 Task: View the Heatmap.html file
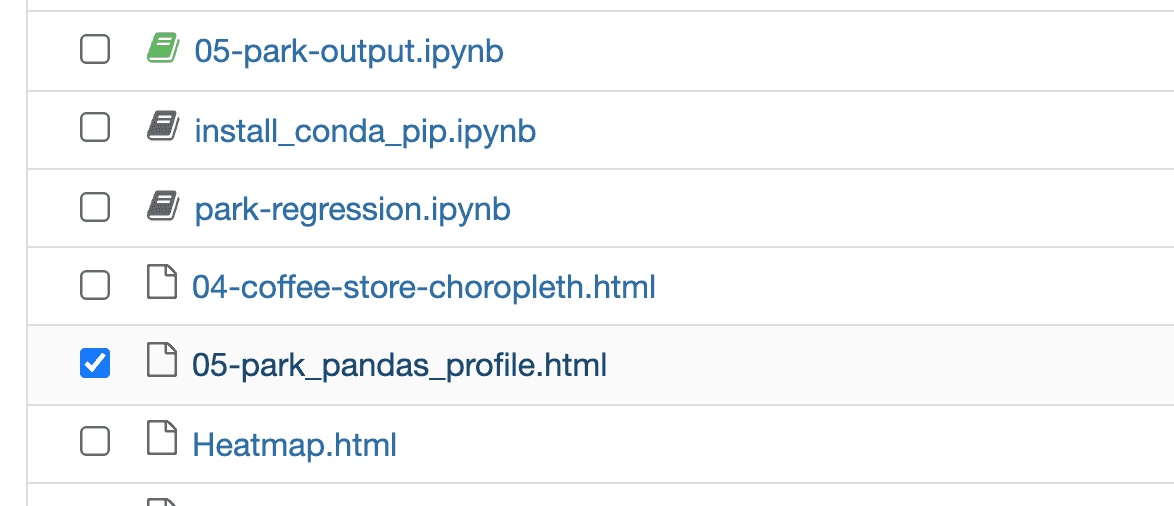tap(294, 443)
